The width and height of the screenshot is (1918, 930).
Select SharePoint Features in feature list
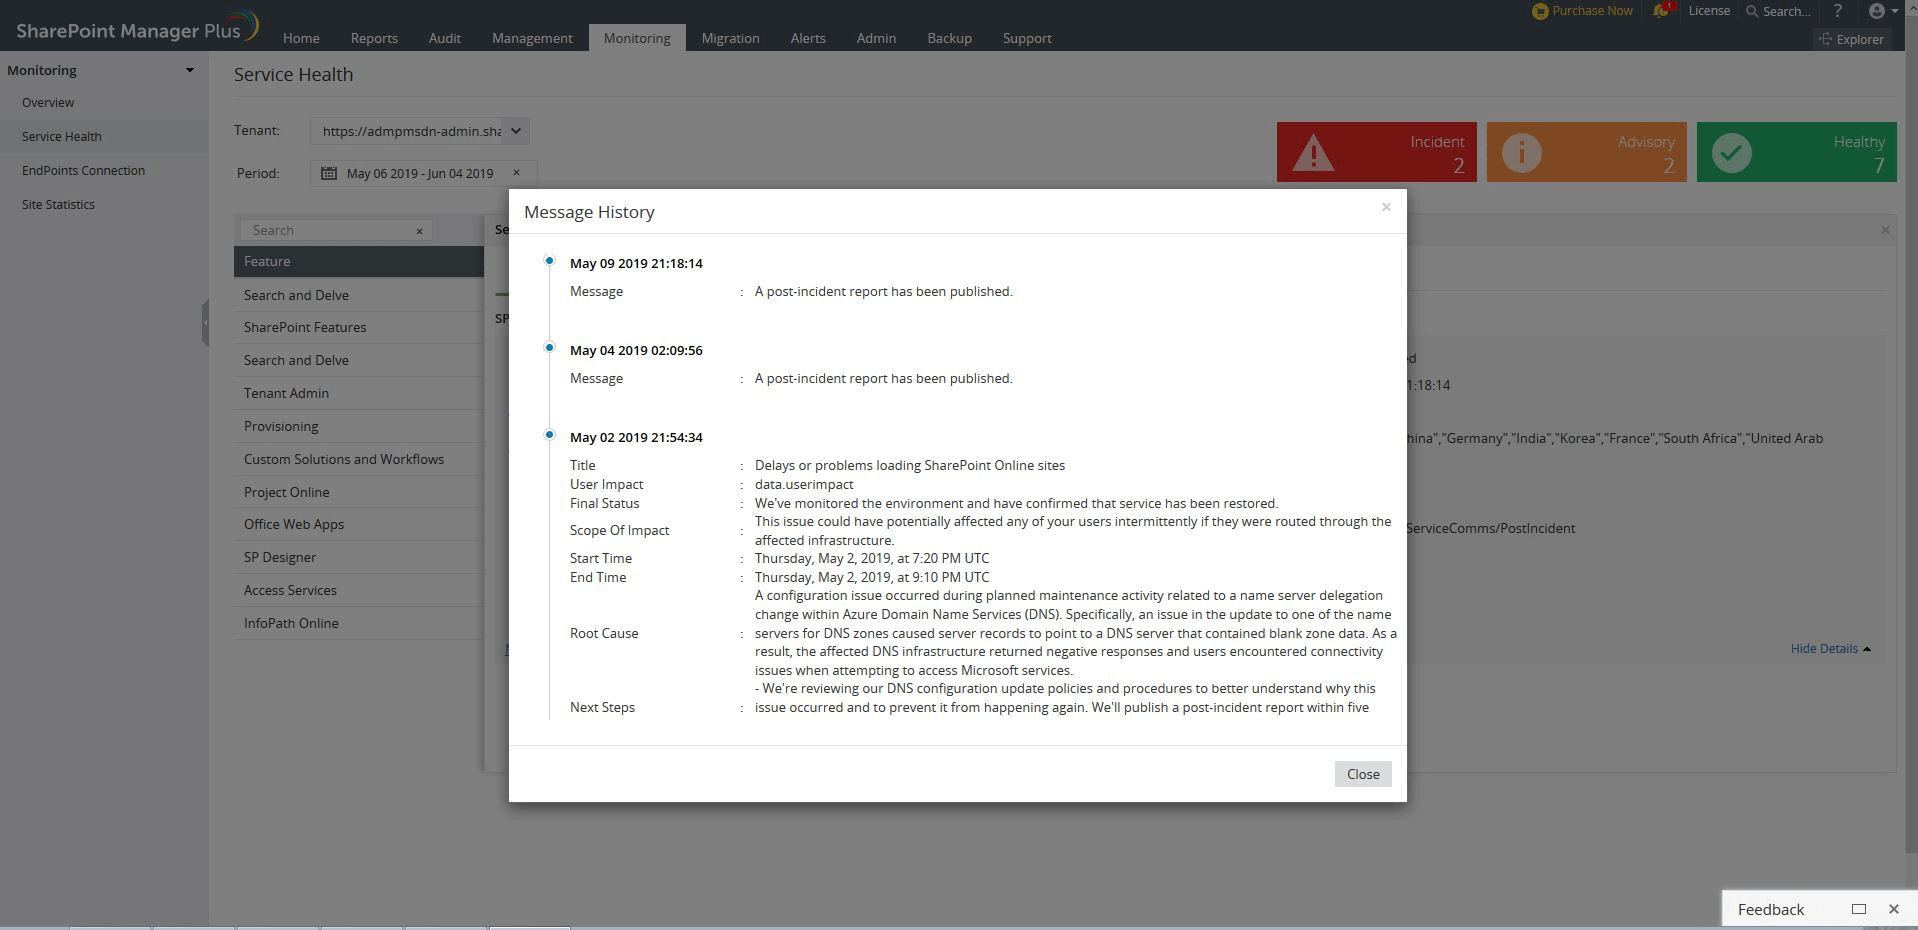pyautogui.click(x=359, y=328)
